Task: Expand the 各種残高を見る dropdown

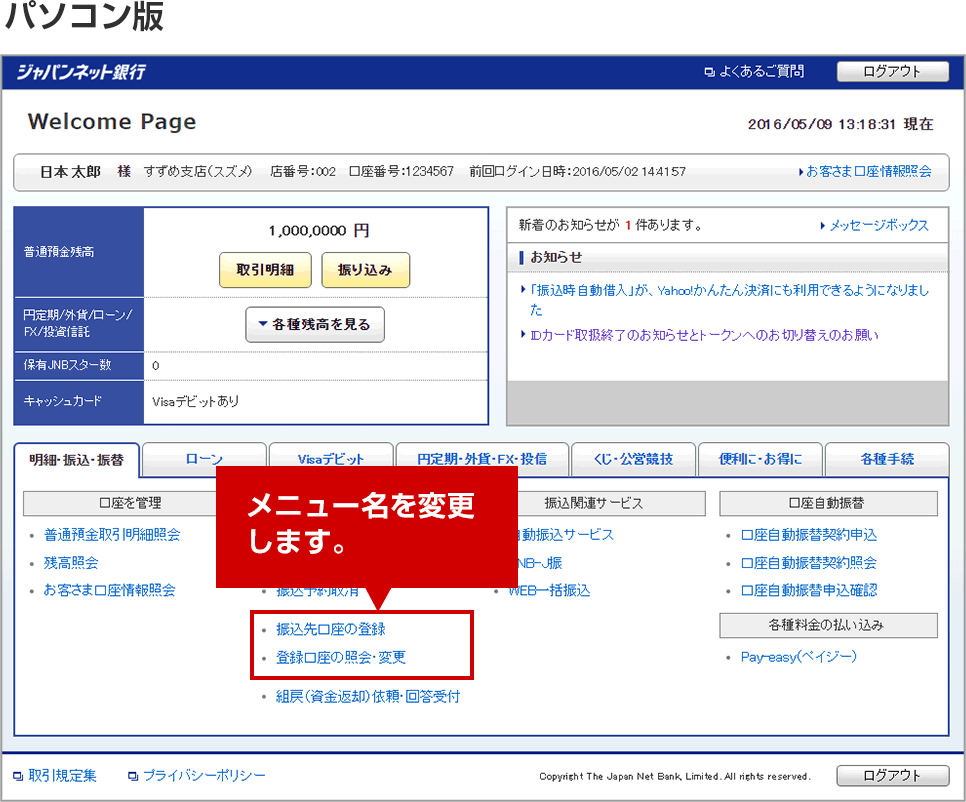Action: 314,324
